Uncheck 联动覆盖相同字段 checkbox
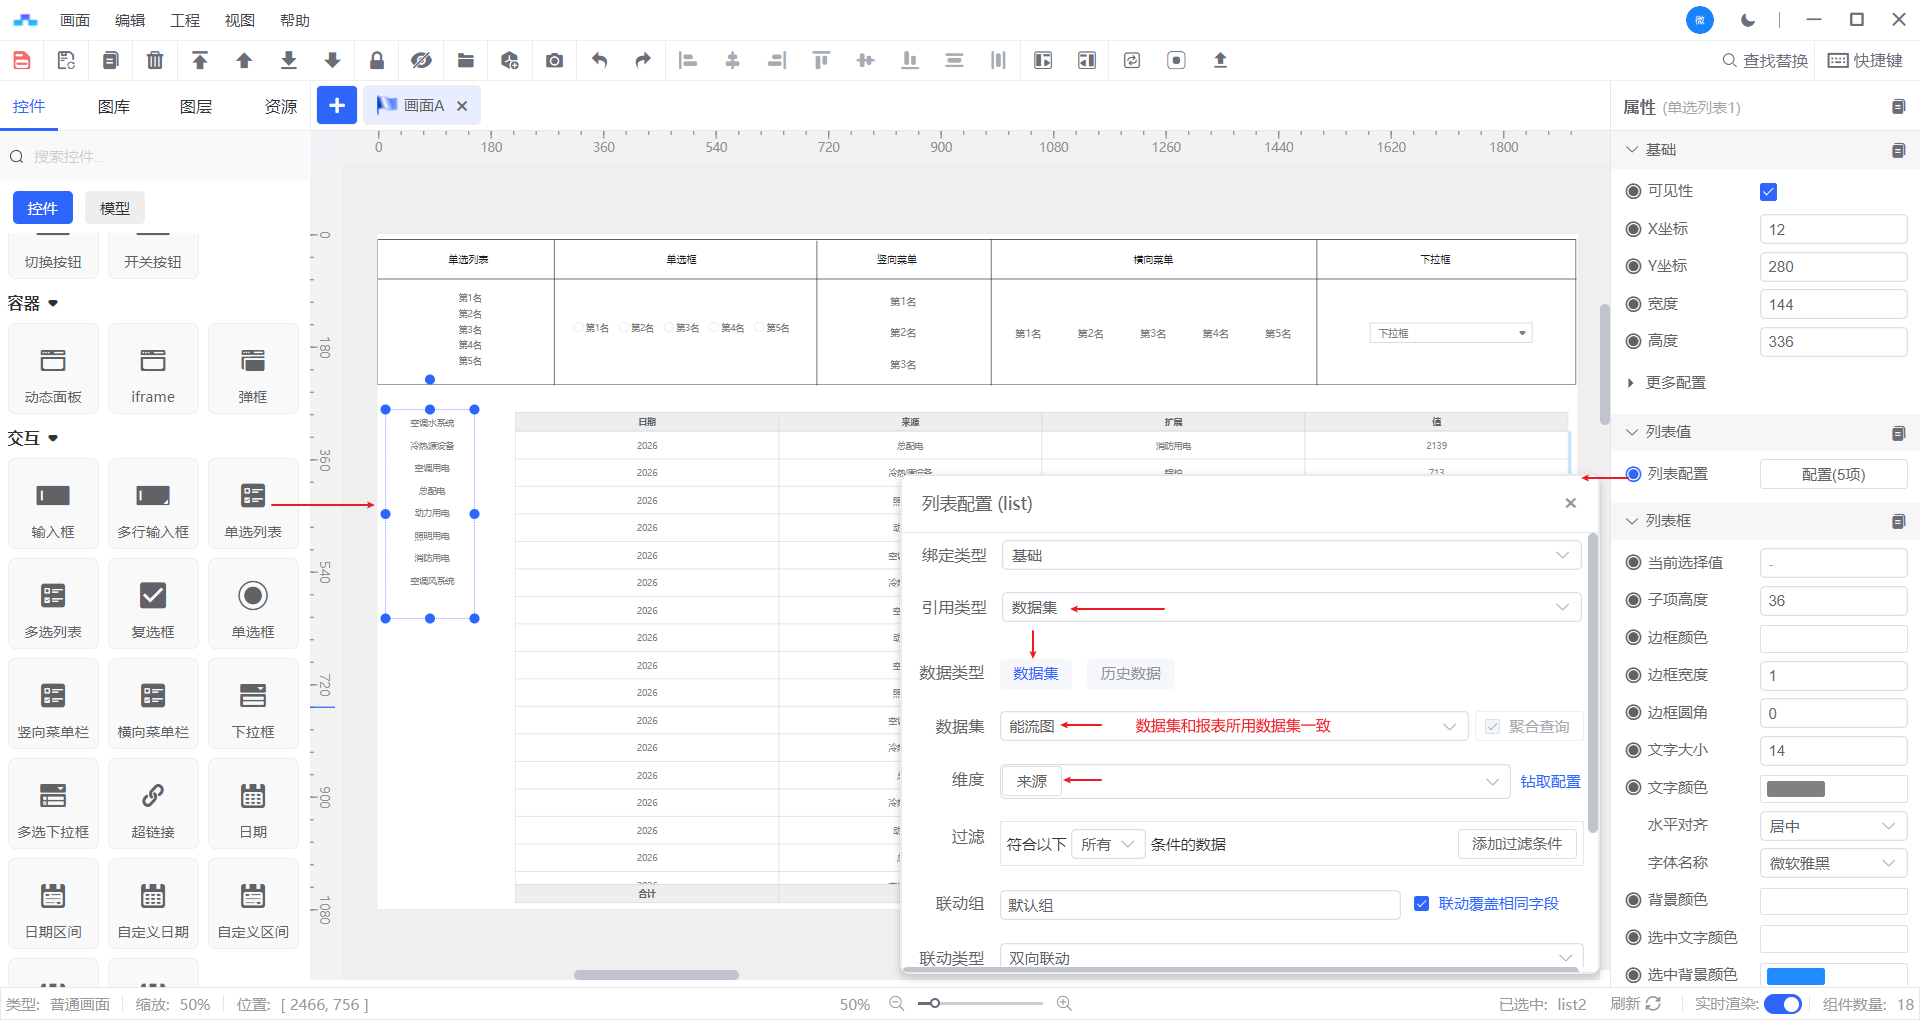The image size is (1920, 1020). pos(1421,904)
